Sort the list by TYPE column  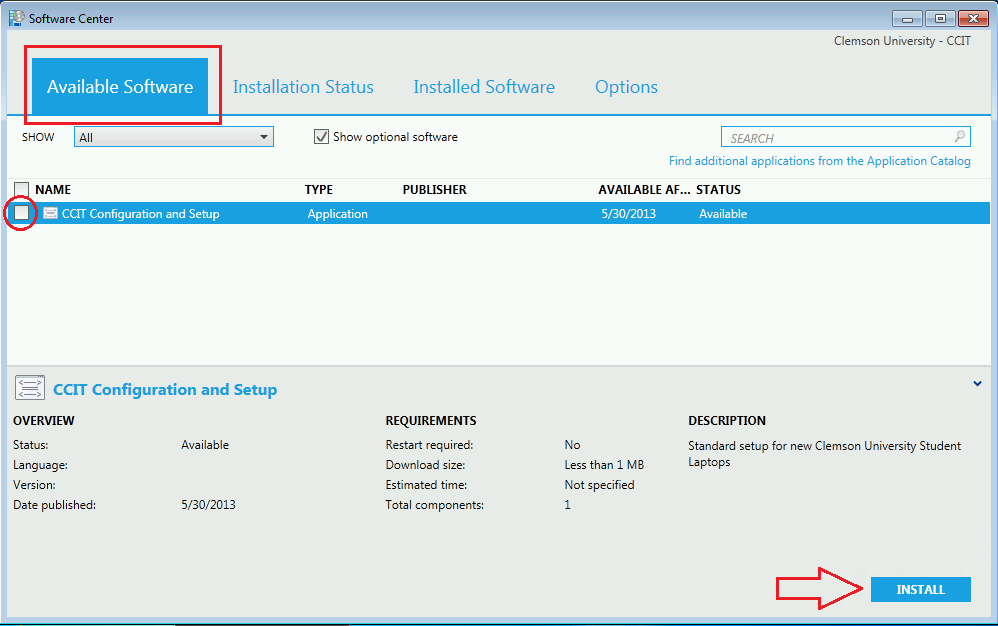tap(318, 190)
